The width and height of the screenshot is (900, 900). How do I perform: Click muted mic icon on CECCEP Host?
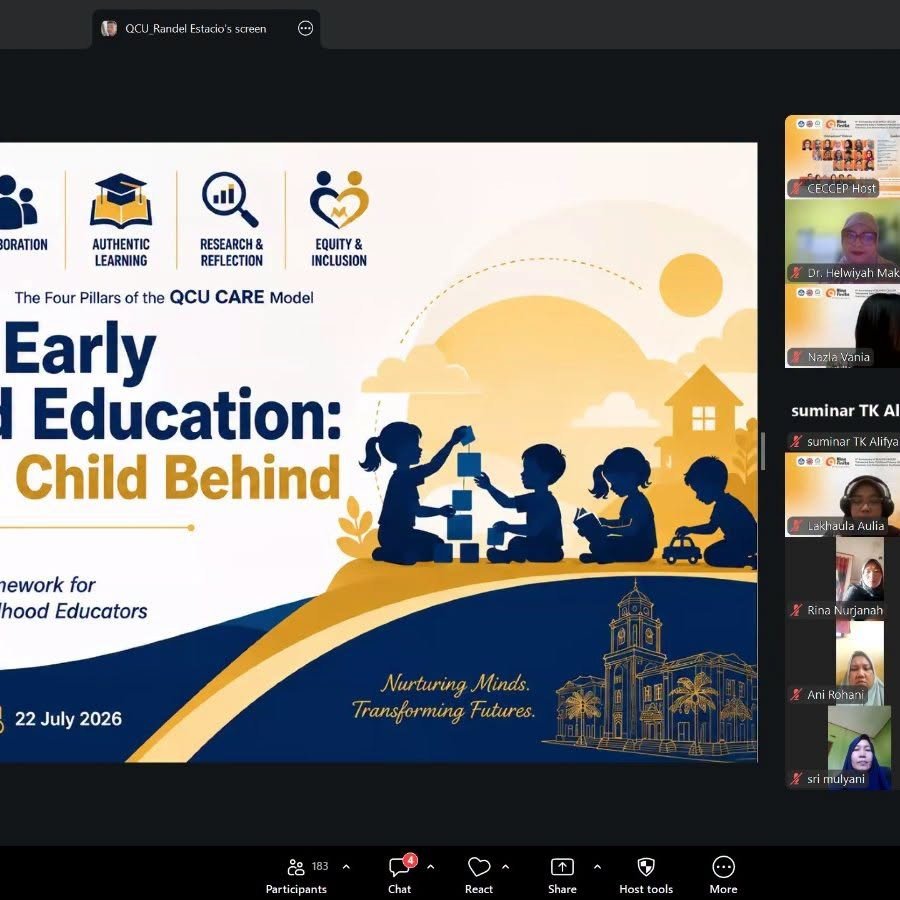tap(796, 188)
